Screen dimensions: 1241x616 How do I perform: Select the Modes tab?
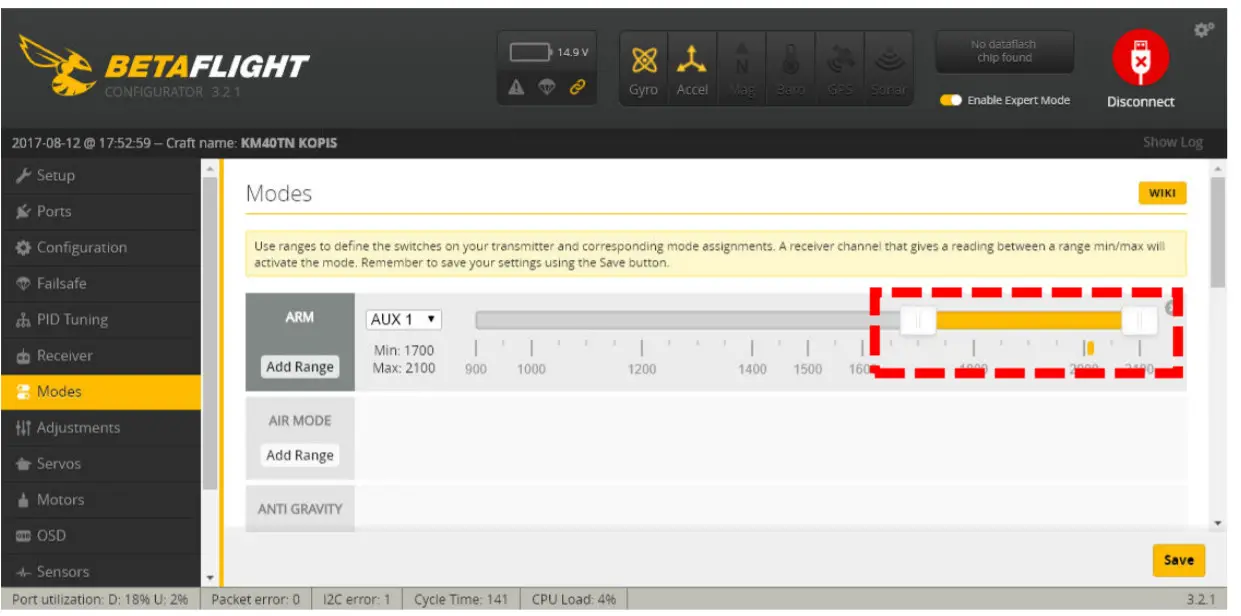100,392
